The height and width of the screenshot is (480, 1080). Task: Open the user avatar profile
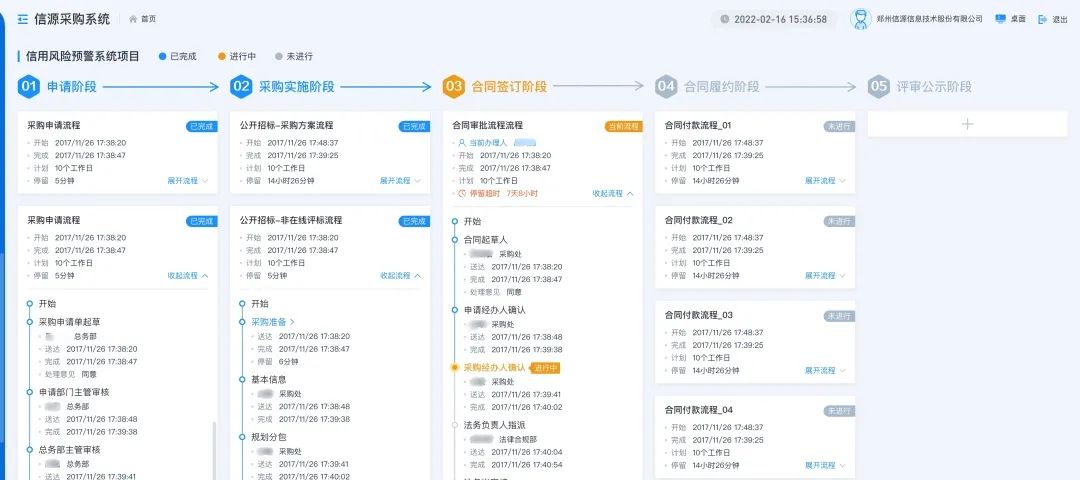click(x=860, y=19)
